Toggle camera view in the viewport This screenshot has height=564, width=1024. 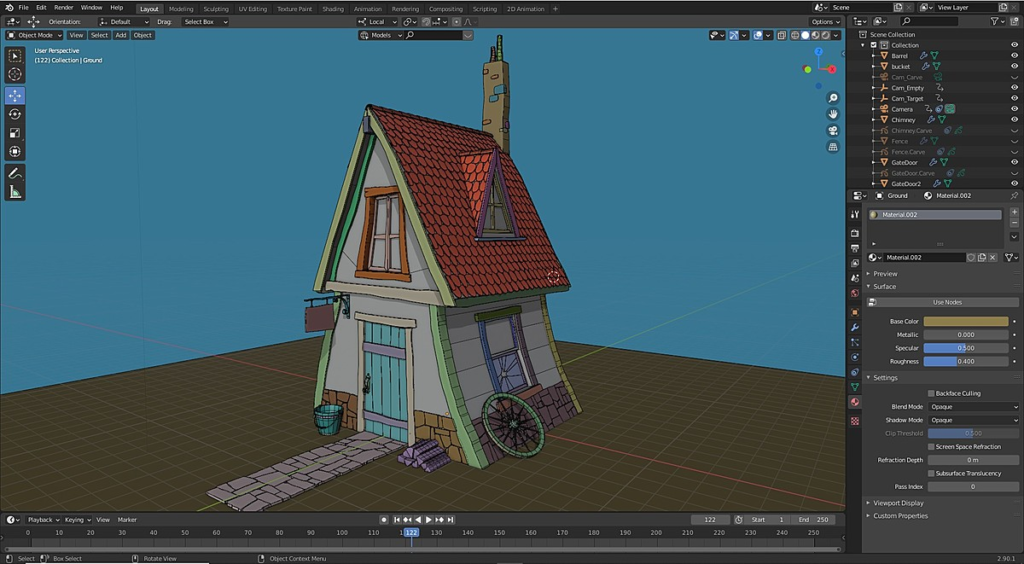click(x=833, y=131)
